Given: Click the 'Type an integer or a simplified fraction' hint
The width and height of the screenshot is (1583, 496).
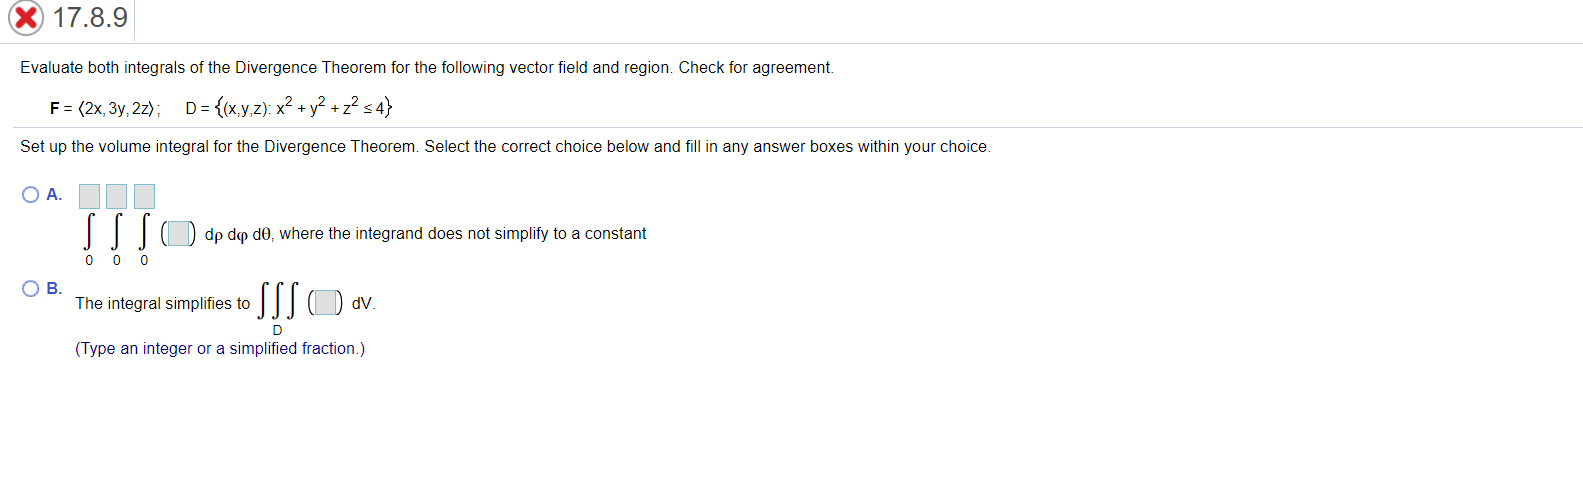Looking at the screenshot, I should point(220,349).
